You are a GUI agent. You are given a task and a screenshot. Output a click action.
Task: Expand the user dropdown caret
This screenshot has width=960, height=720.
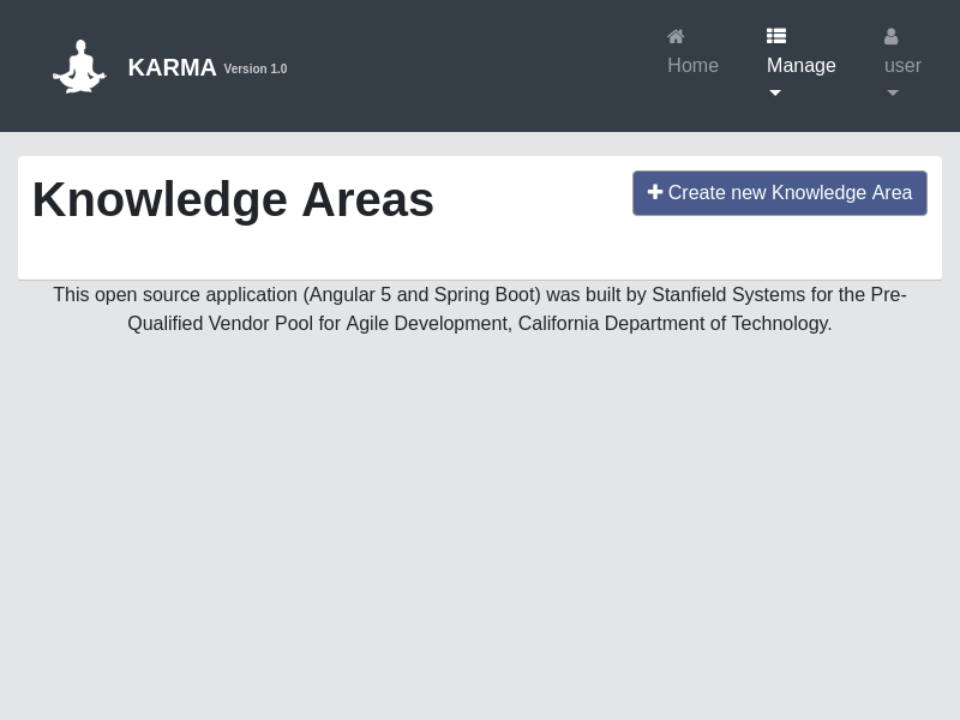tap(893, 93)
